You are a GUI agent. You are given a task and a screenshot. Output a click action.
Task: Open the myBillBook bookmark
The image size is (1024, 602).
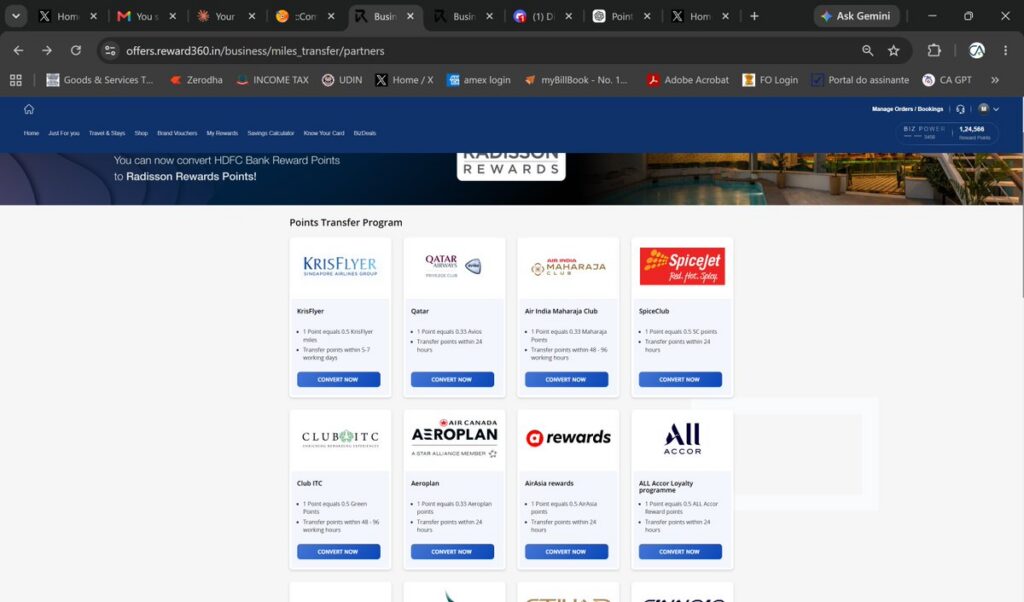[x=575, y=80]
